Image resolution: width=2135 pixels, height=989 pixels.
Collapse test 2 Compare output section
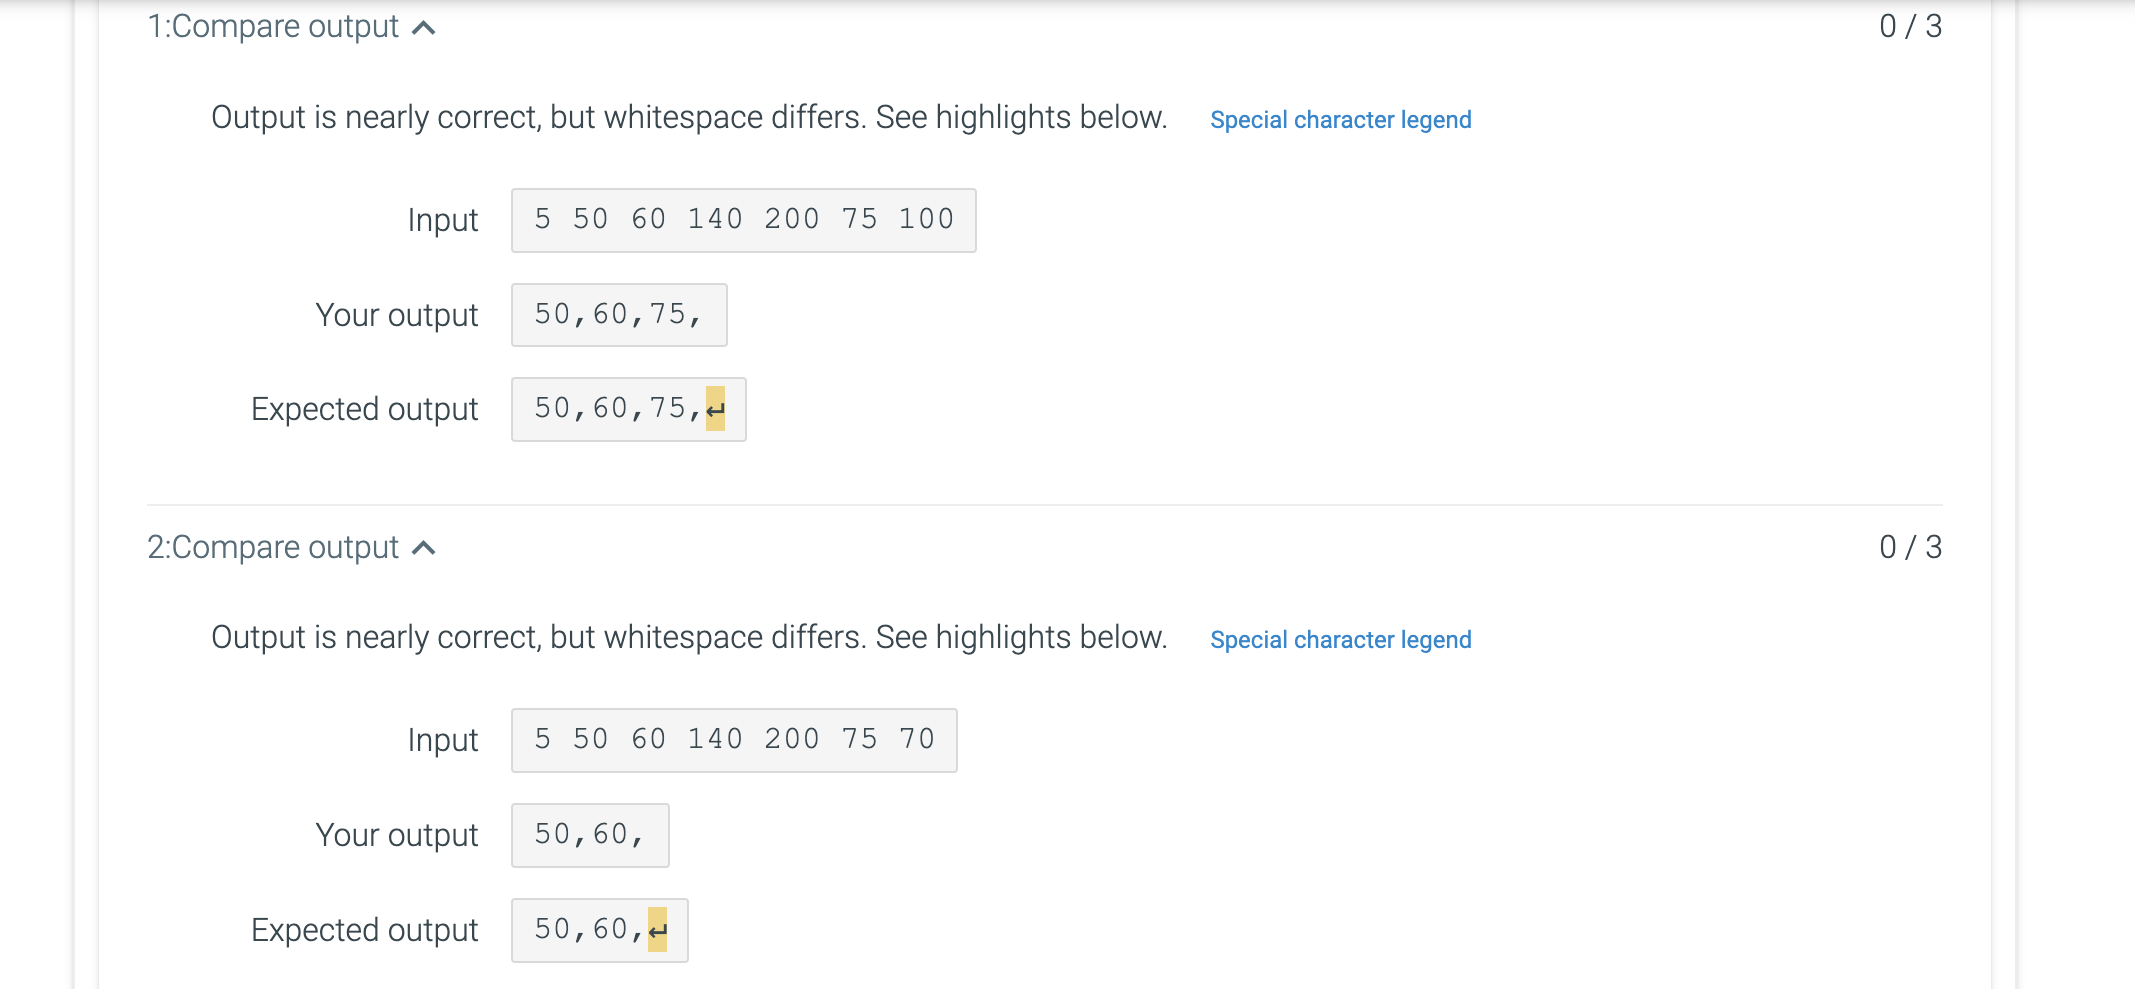point(424,548)
